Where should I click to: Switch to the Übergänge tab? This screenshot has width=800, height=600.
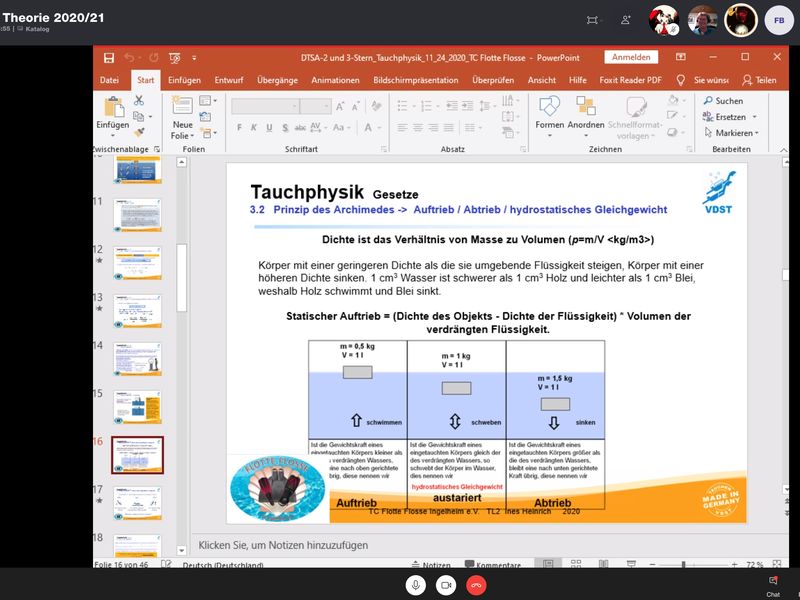pos(277,80)
